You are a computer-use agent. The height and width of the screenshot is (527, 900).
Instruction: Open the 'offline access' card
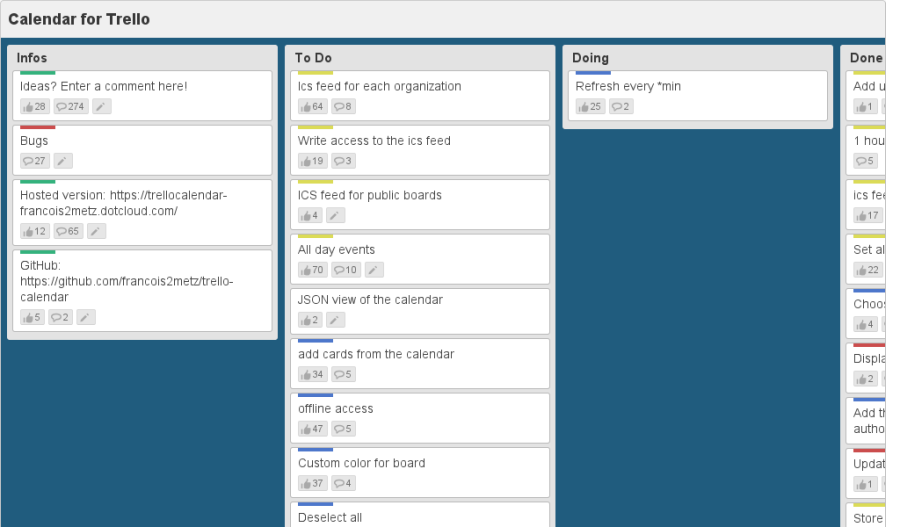pyautogui.click(x=420, y=418)
